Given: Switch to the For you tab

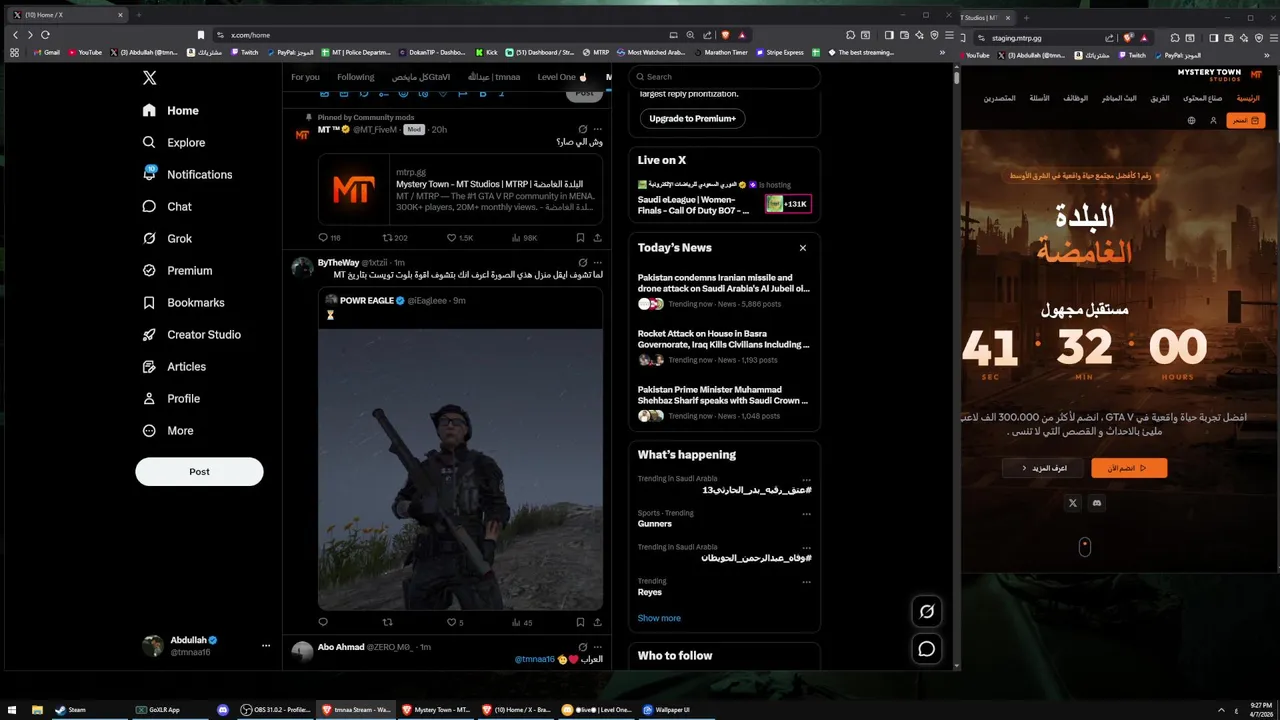Looking at the screenshot, I should pos(305,77).
